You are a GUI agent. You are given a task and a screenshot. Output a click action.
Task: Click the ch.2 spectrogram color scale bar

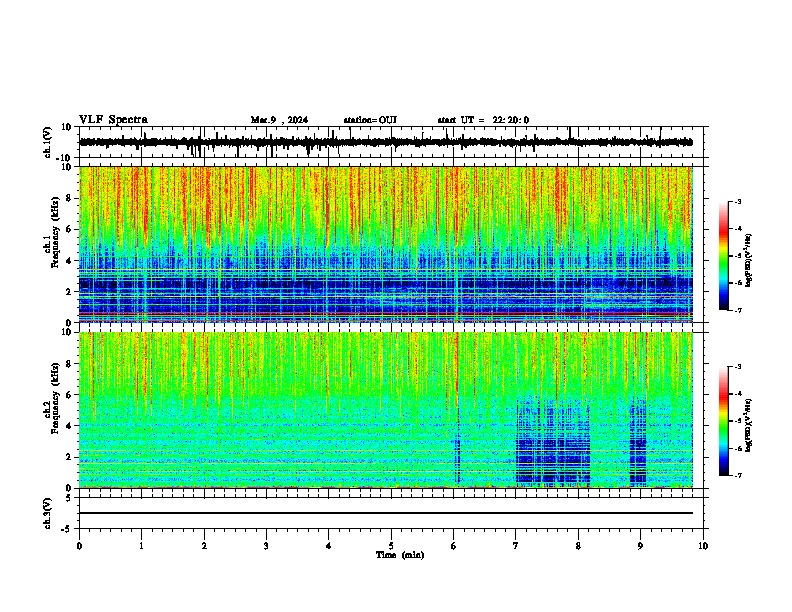[723, 421]
